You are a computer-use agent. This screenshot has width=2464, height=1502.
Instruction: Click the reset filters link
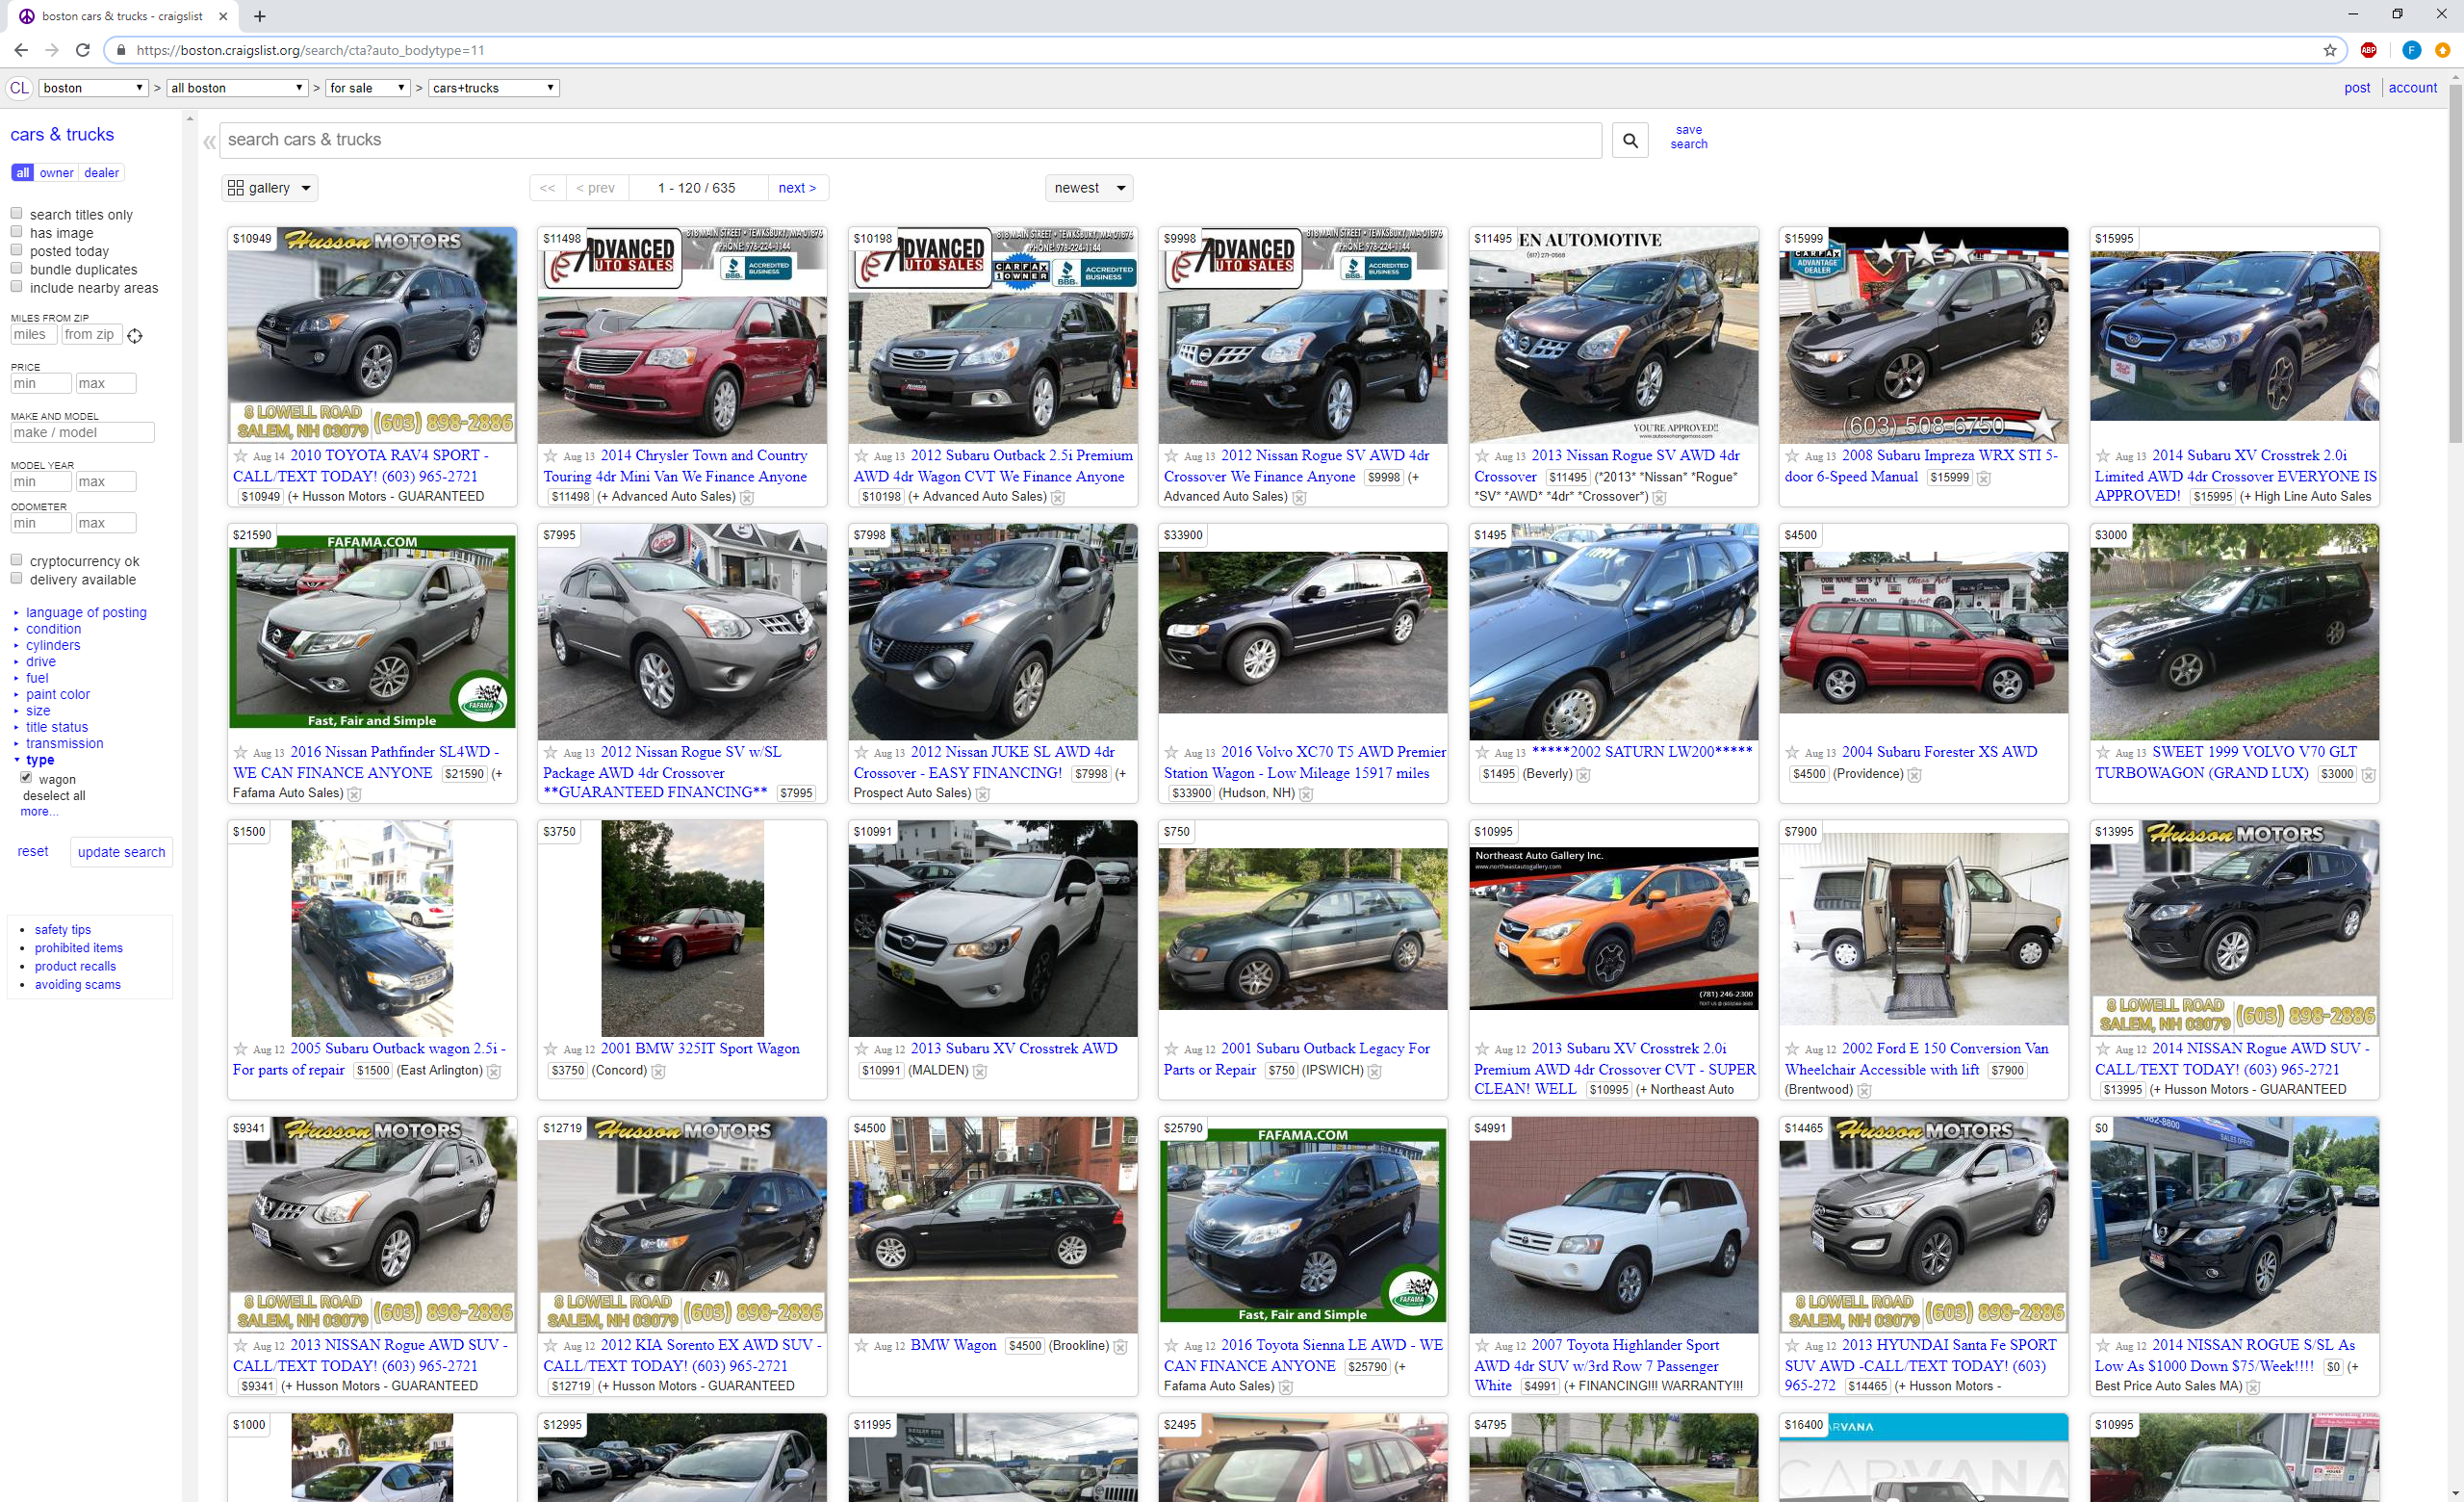[33, 852]
